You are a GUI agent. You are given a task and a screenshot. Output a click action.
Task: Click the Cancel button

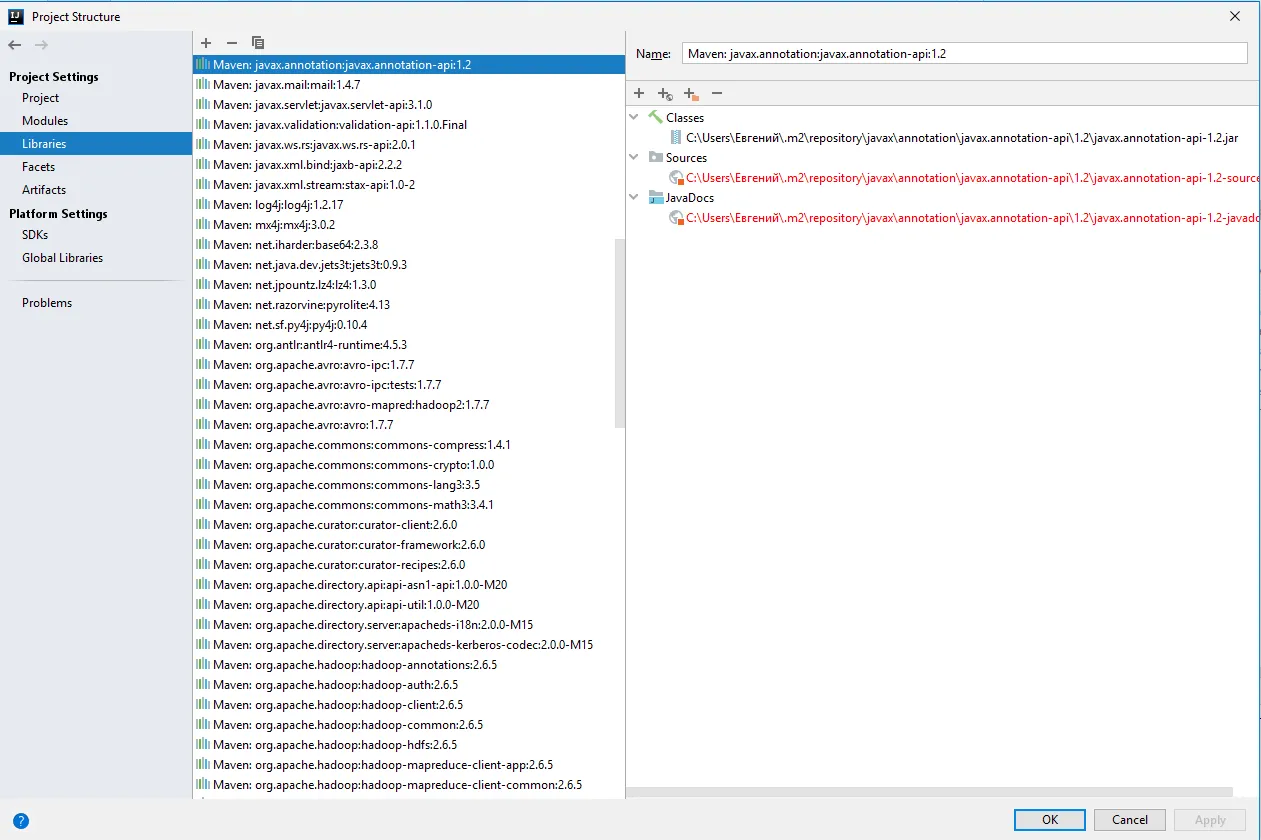1130,819
